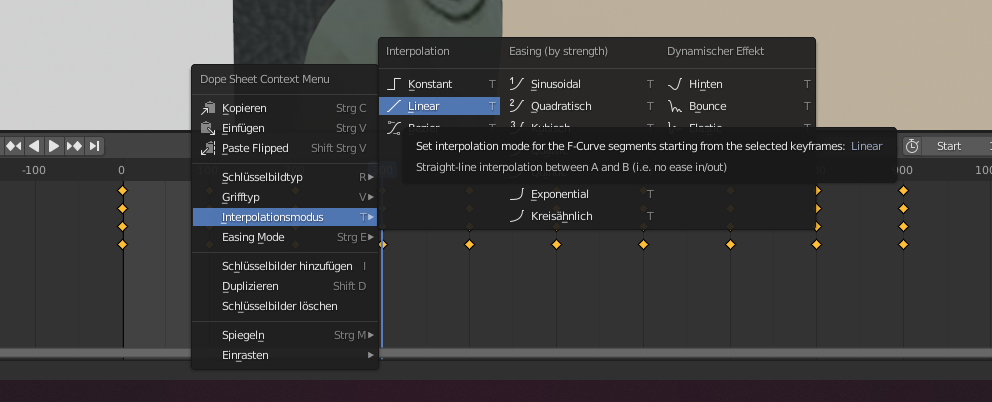The height and width of the screenshot is (402, 992).
Task: Select Exponential easing curve
Action: 559,194
